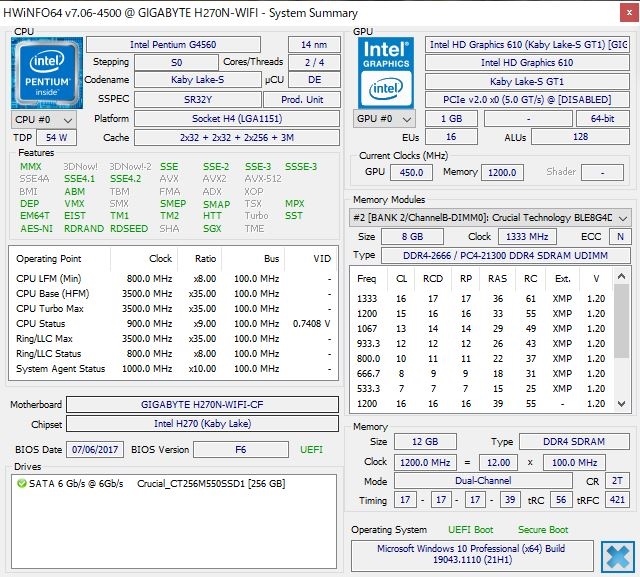Click the Cores/Threads 2 / 4 field
Screen dimensions: 640x577
tap(314, 62)
